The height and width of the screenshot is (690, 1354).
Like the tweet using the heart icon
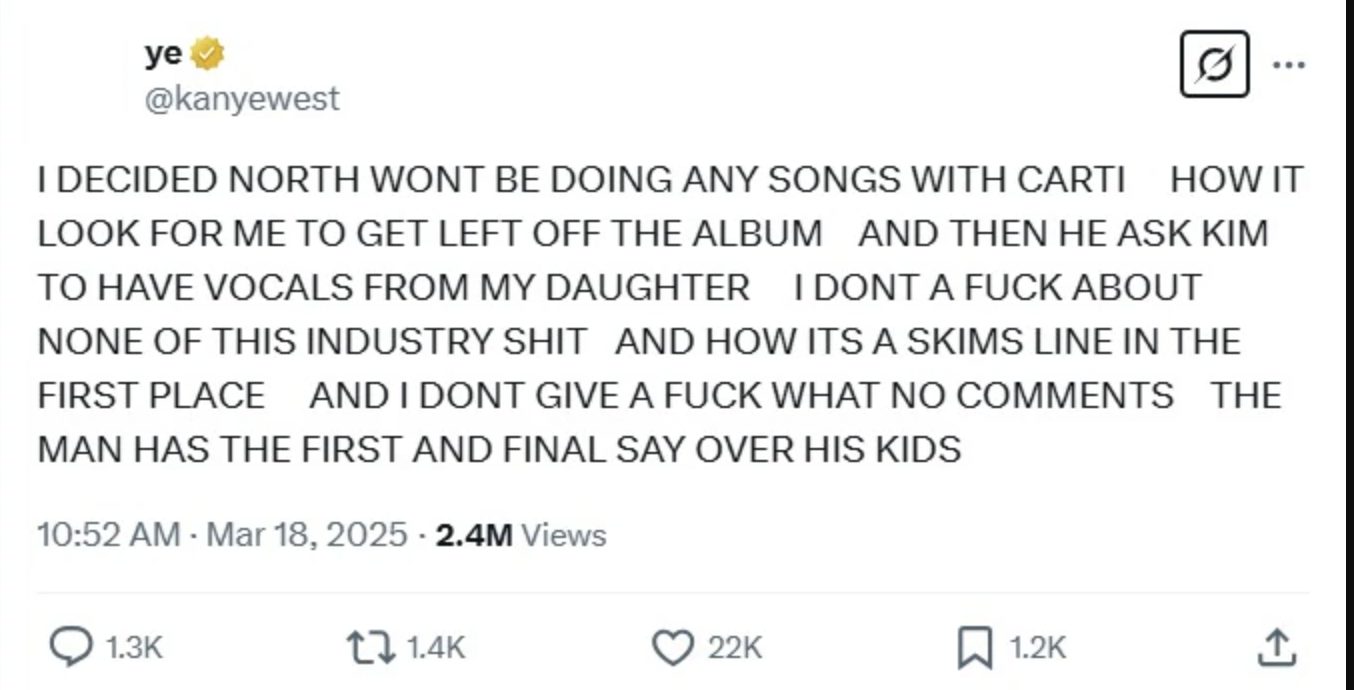676,646
